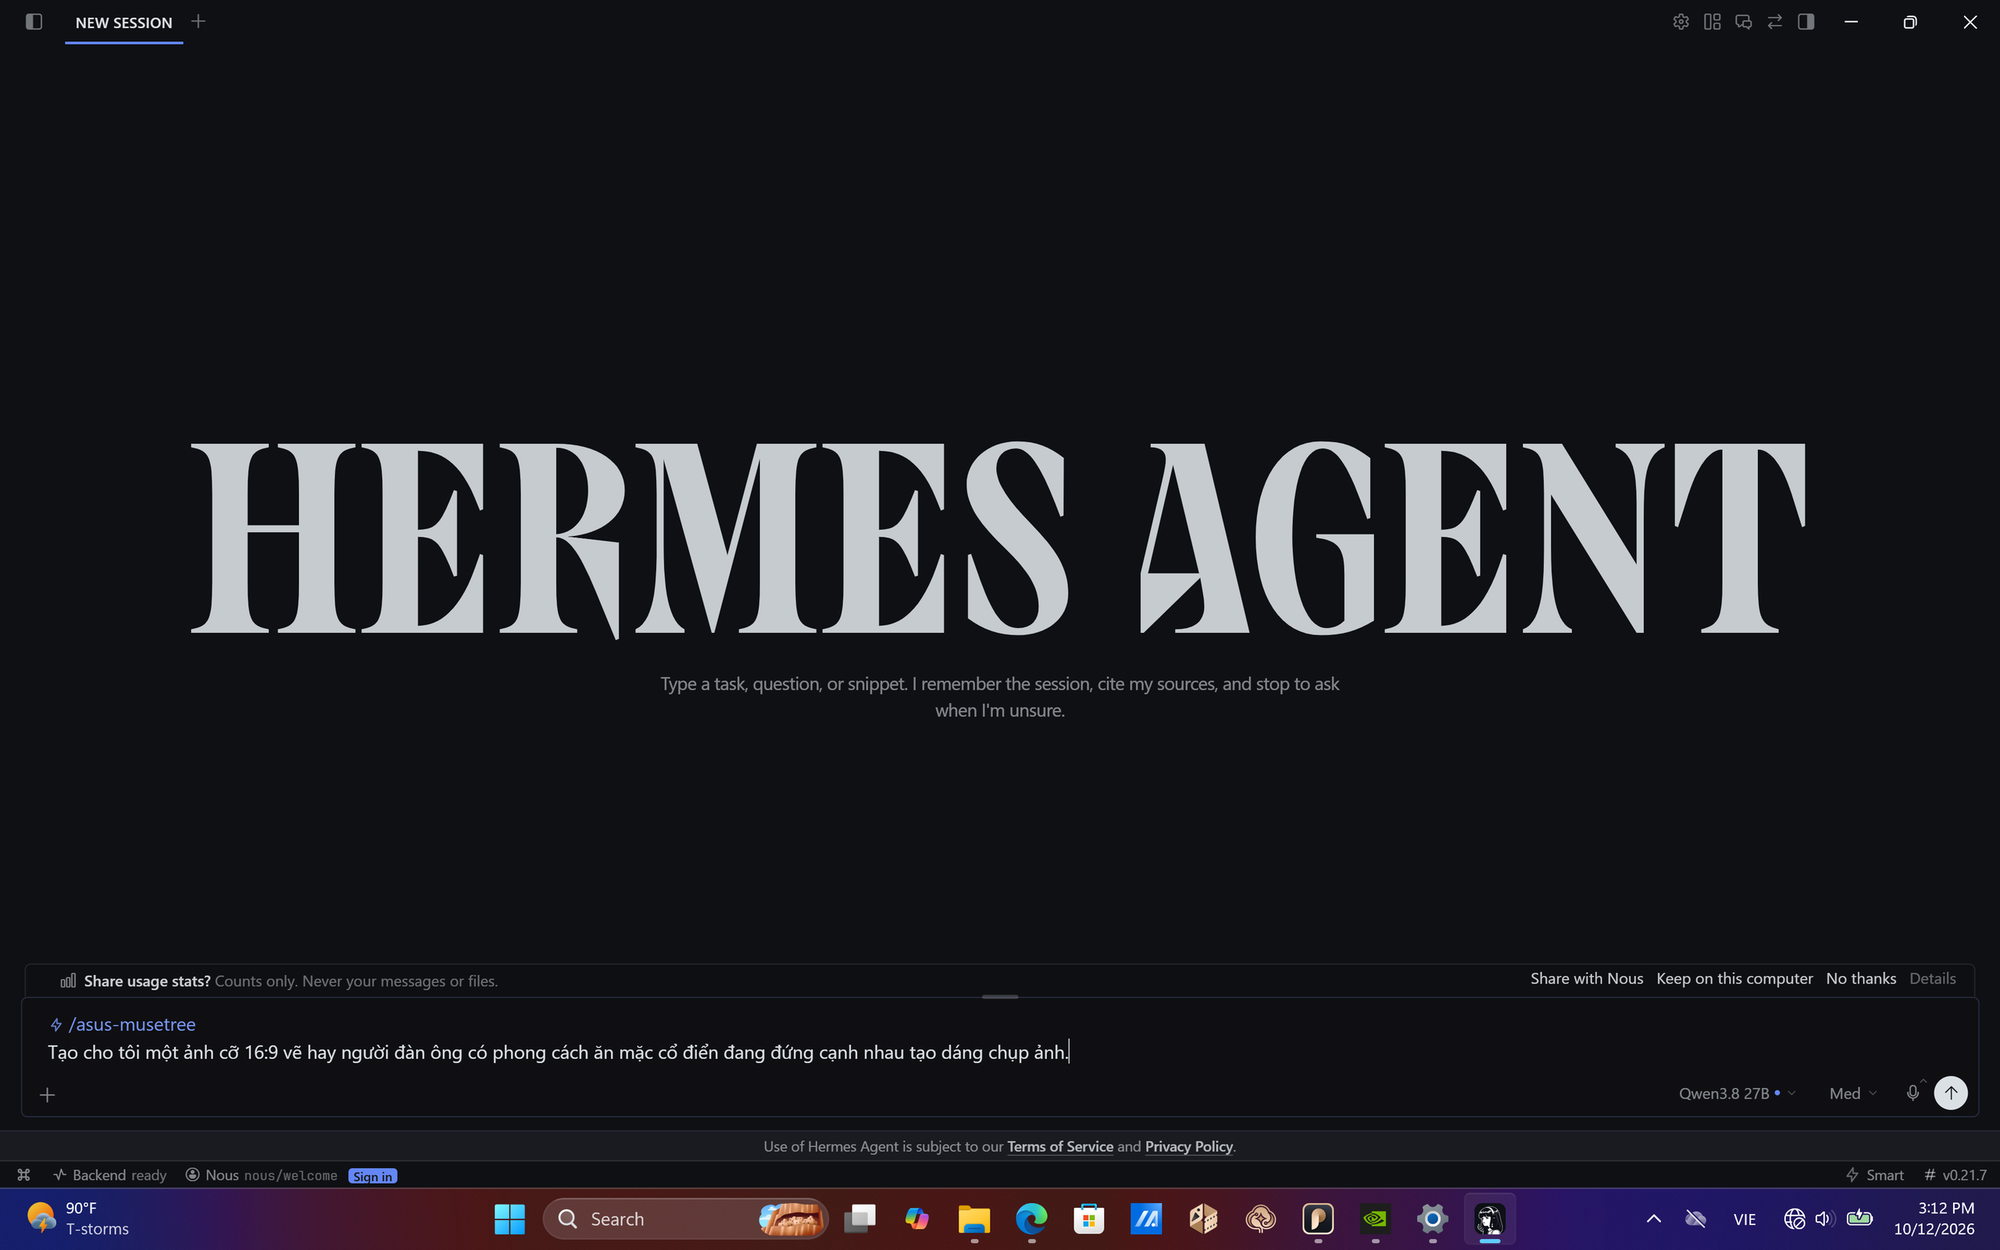Click the Share with Nous option
Image resolution: width=2000 pixels, height=1250 pixels.
[x=1586, y=979]
